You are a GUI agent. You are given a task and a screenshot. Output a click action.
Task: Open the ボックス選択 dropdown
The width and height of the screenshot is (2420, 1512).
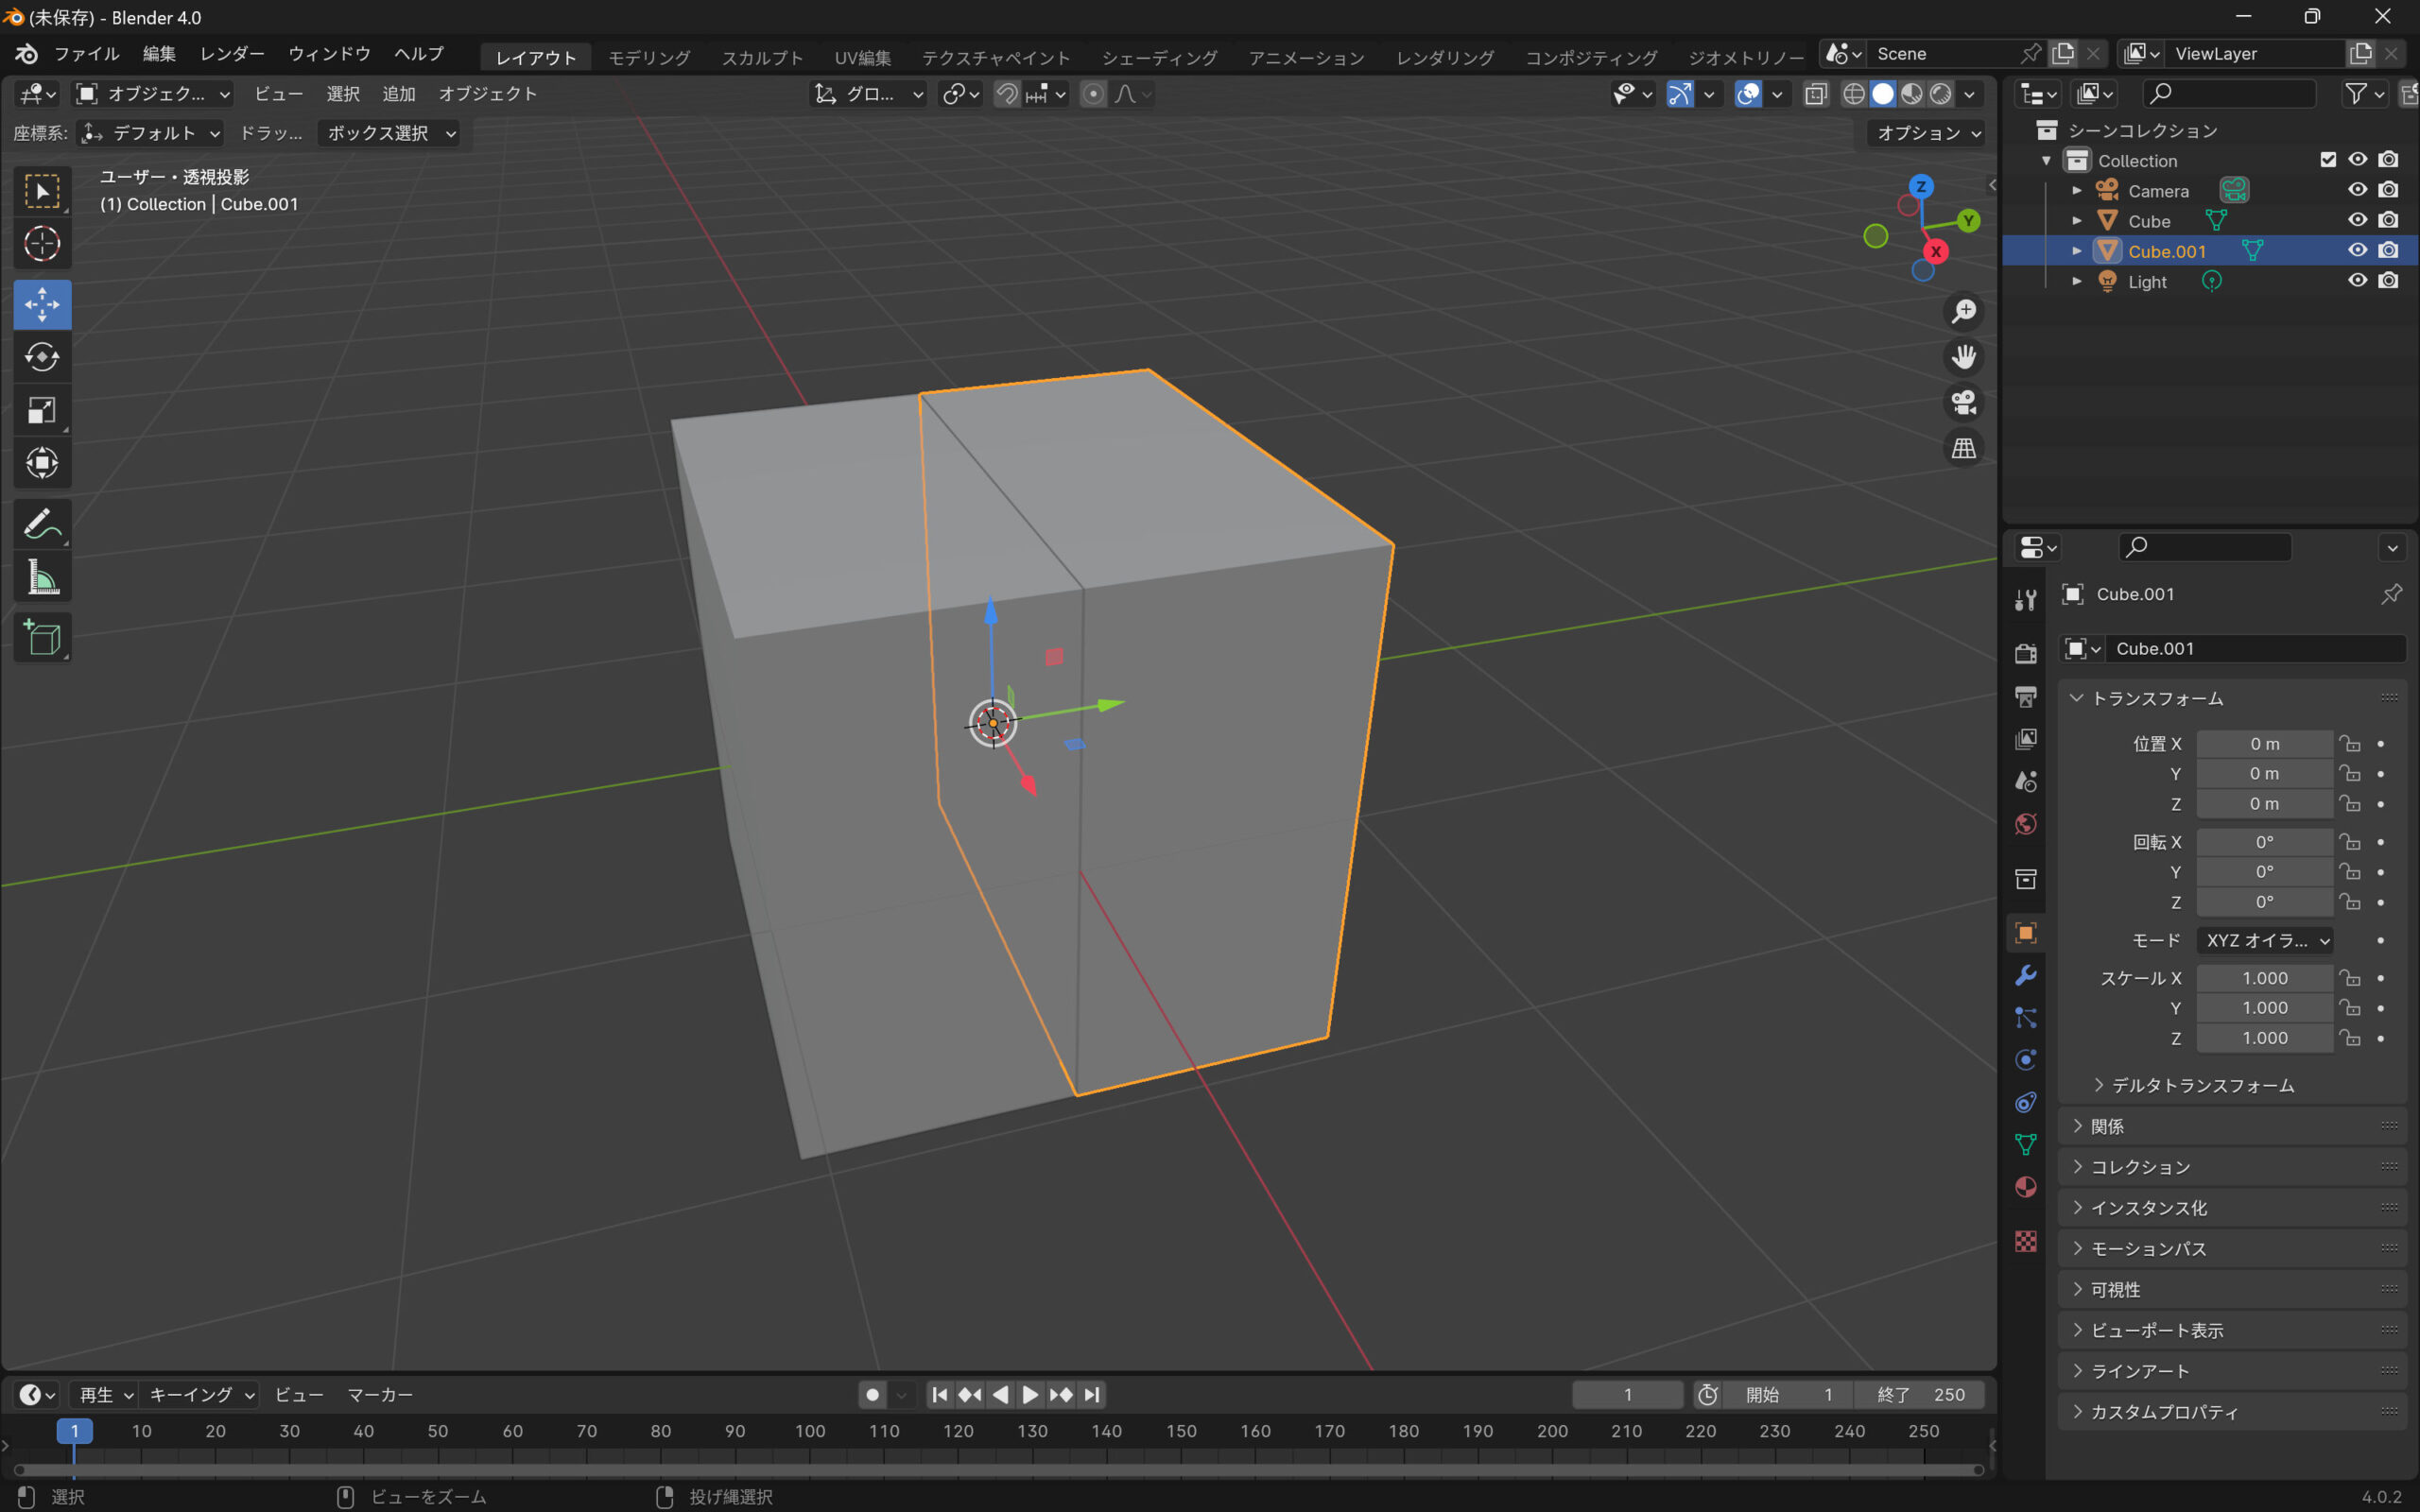389,133
